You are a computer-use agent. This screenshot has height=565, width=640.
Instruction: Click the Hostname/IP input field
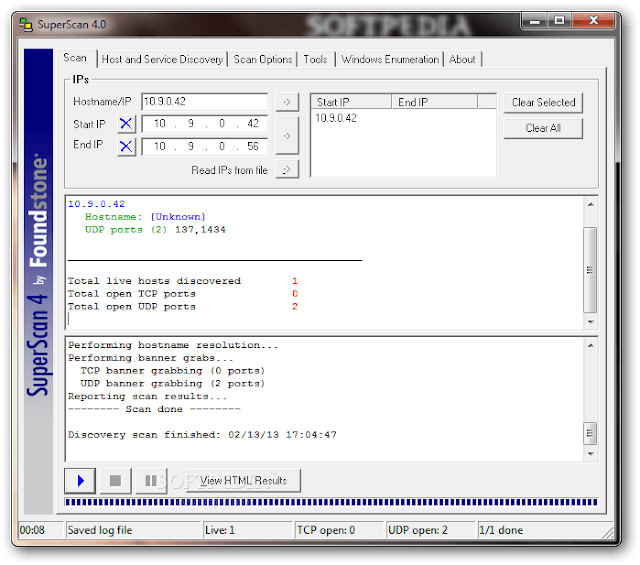pos(204,102)
